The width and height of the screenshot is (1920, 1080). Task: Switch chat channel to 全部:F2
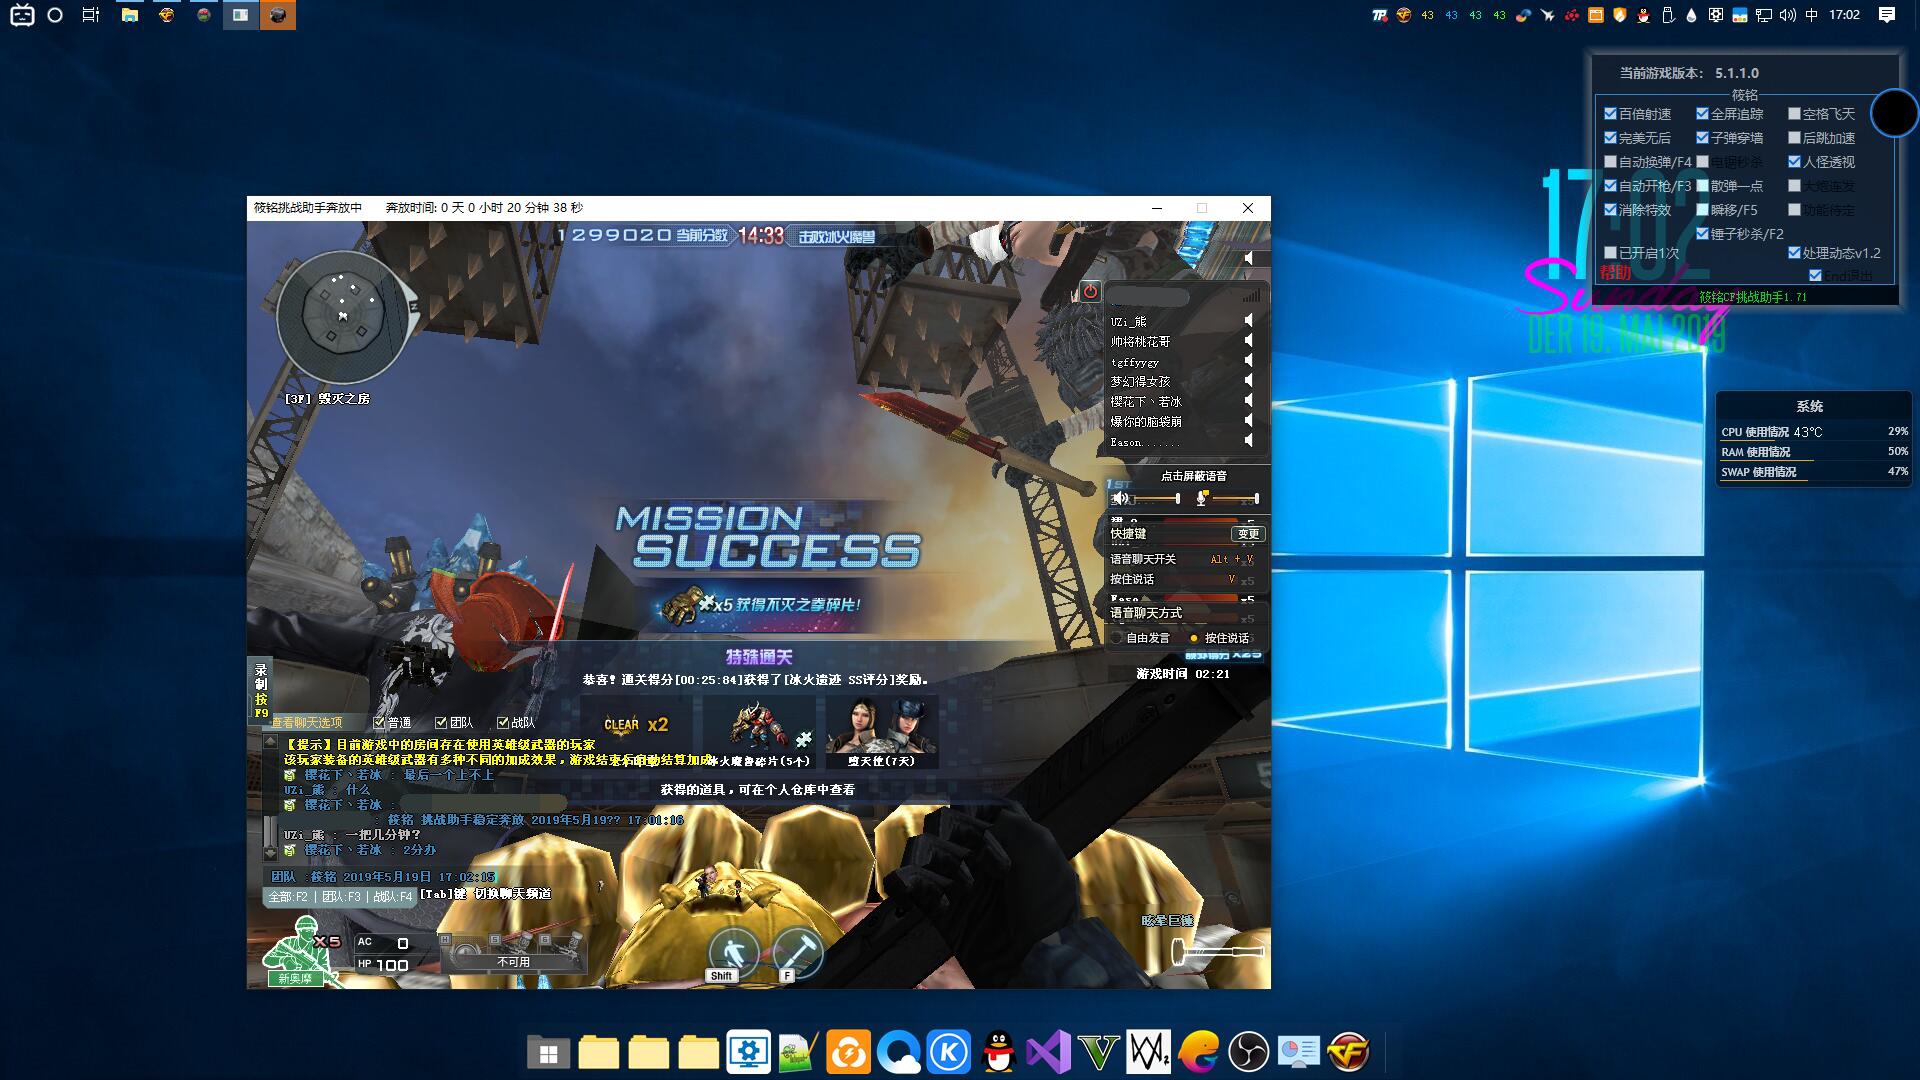click(288, 897)
